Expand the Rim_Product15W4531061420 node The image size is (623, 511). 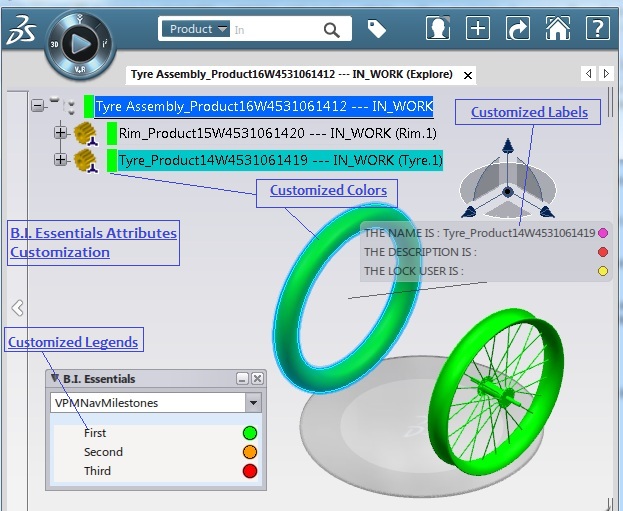click(x=60, y=132)
